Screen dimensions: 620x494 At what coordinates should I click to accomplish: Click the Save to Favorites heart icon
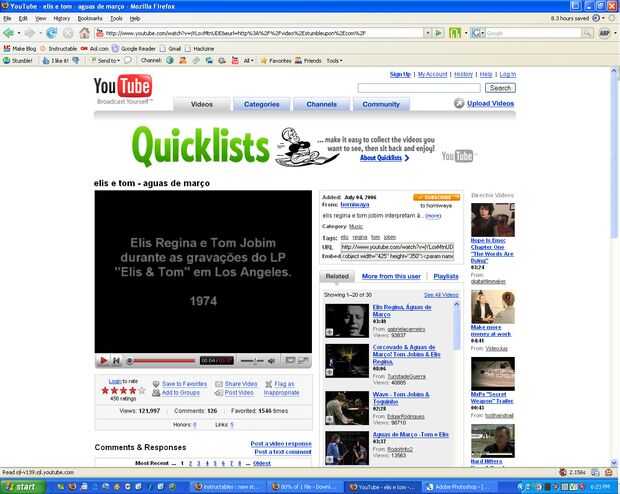156,384
